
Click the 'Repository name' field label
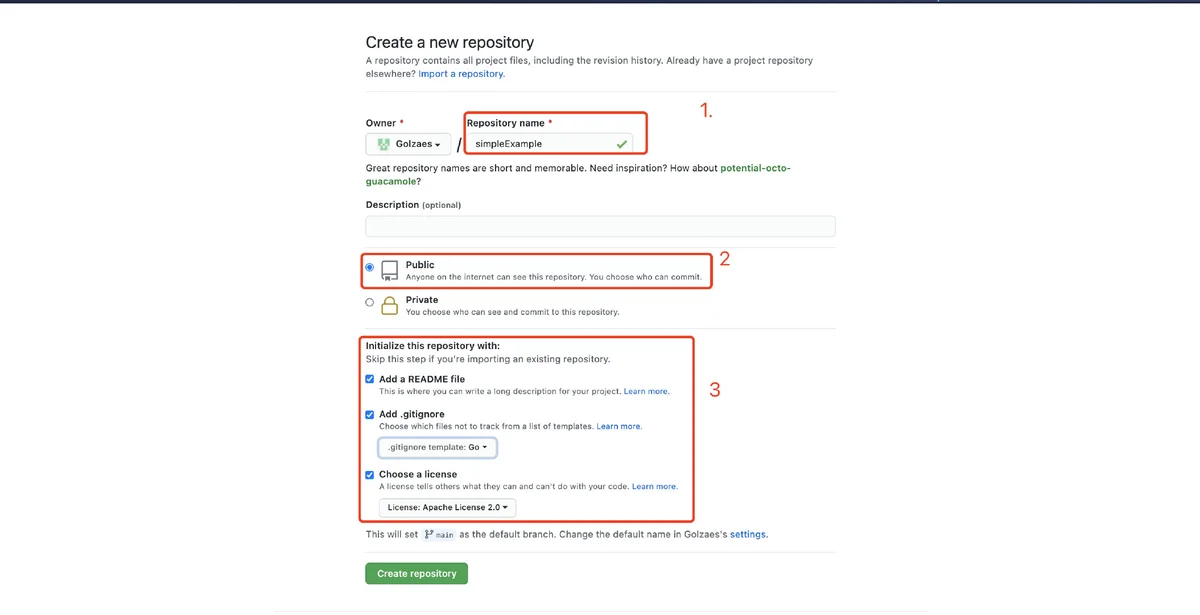coord(506,123)
